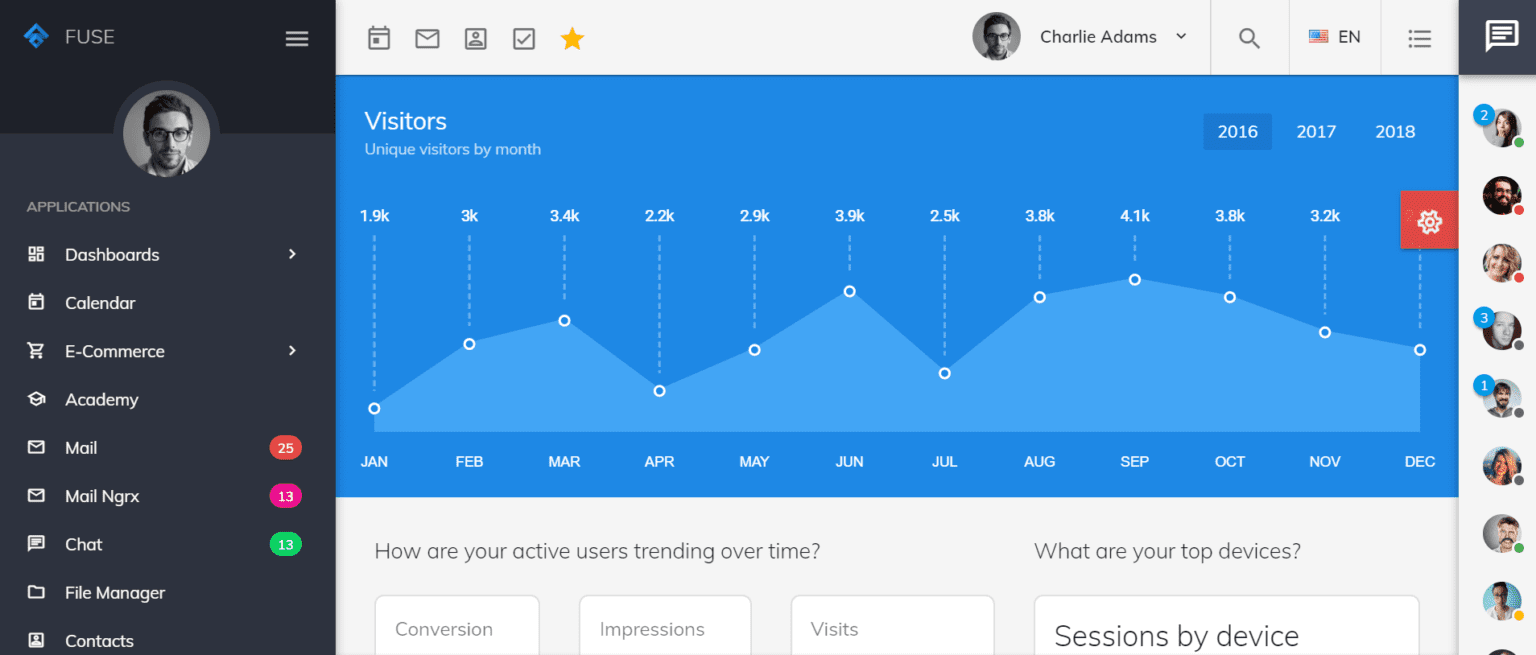Toggle the sidebar with the hamburger icon
This screenshot has width=1536, height=655.
point(296,38)
